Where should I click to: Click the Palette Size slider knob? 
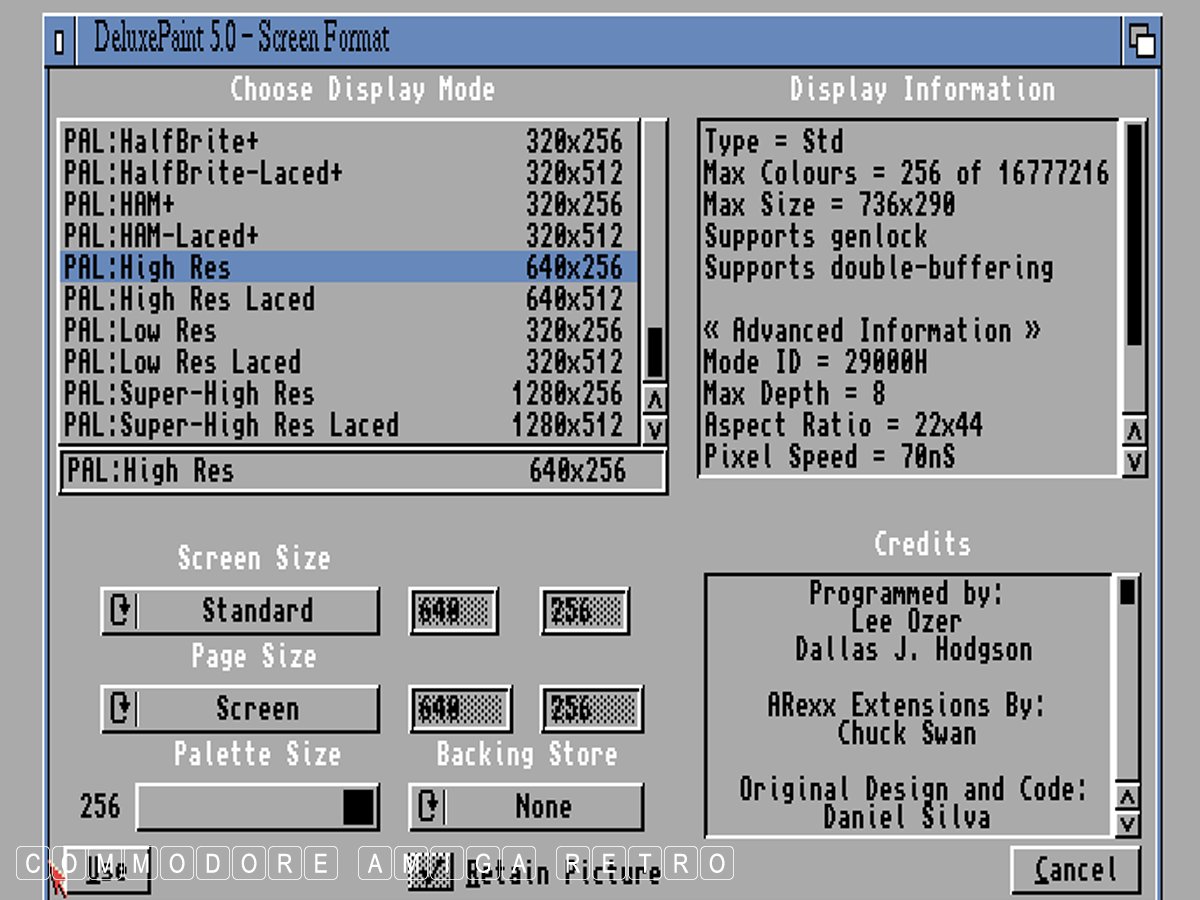(358, 807)
